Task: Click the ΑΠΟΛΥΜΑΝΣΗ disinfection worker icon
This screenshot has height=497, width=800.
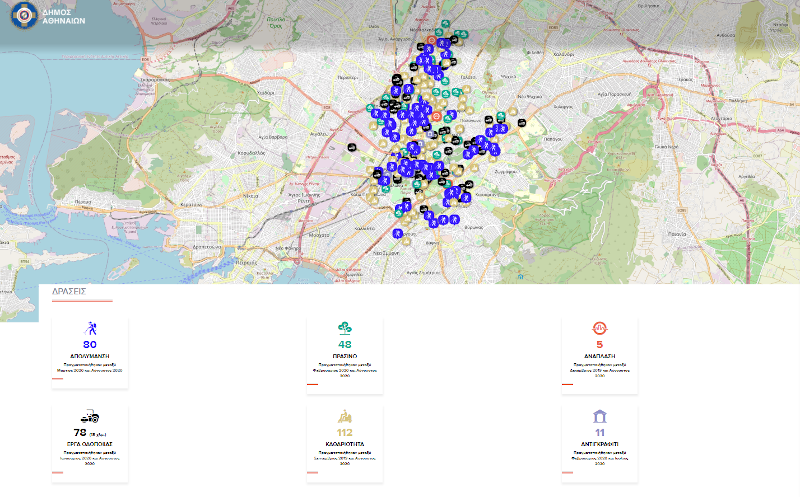Action: pos(90,328)
